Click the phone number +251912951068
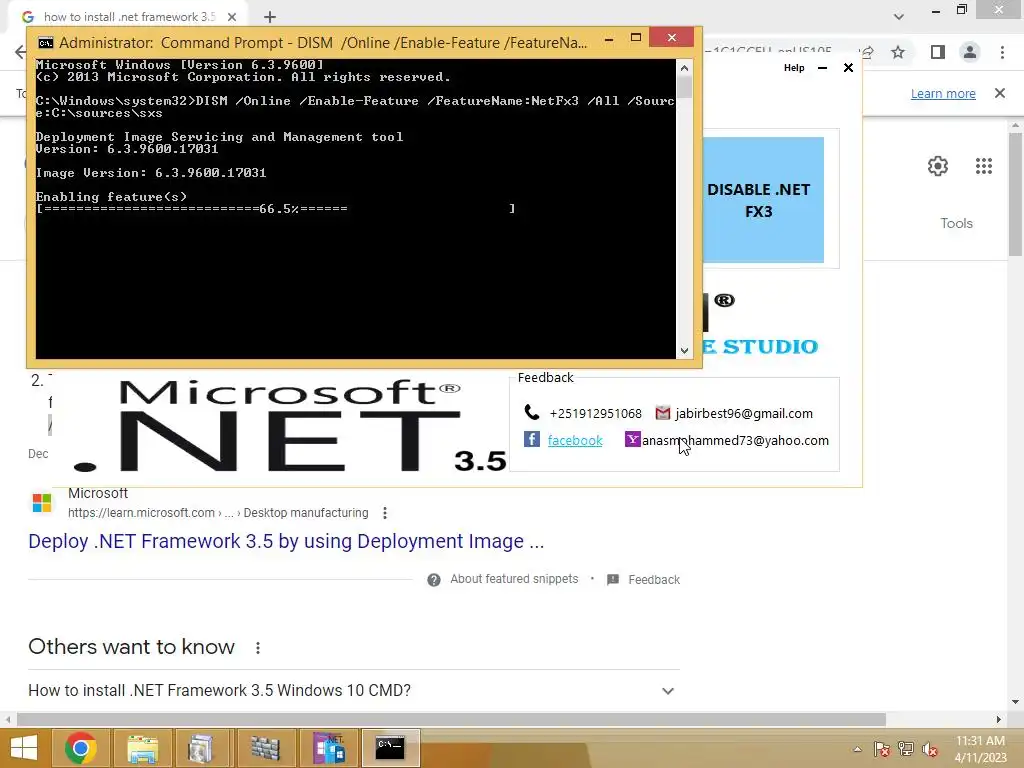The width and height of the screenshot is (1024, 768). [x=596, y=413]
